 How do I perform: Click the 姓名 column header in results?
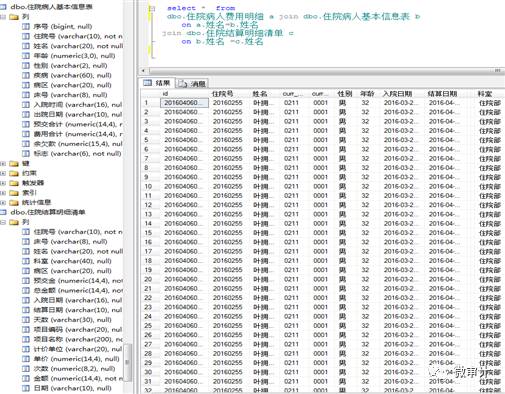263,94
